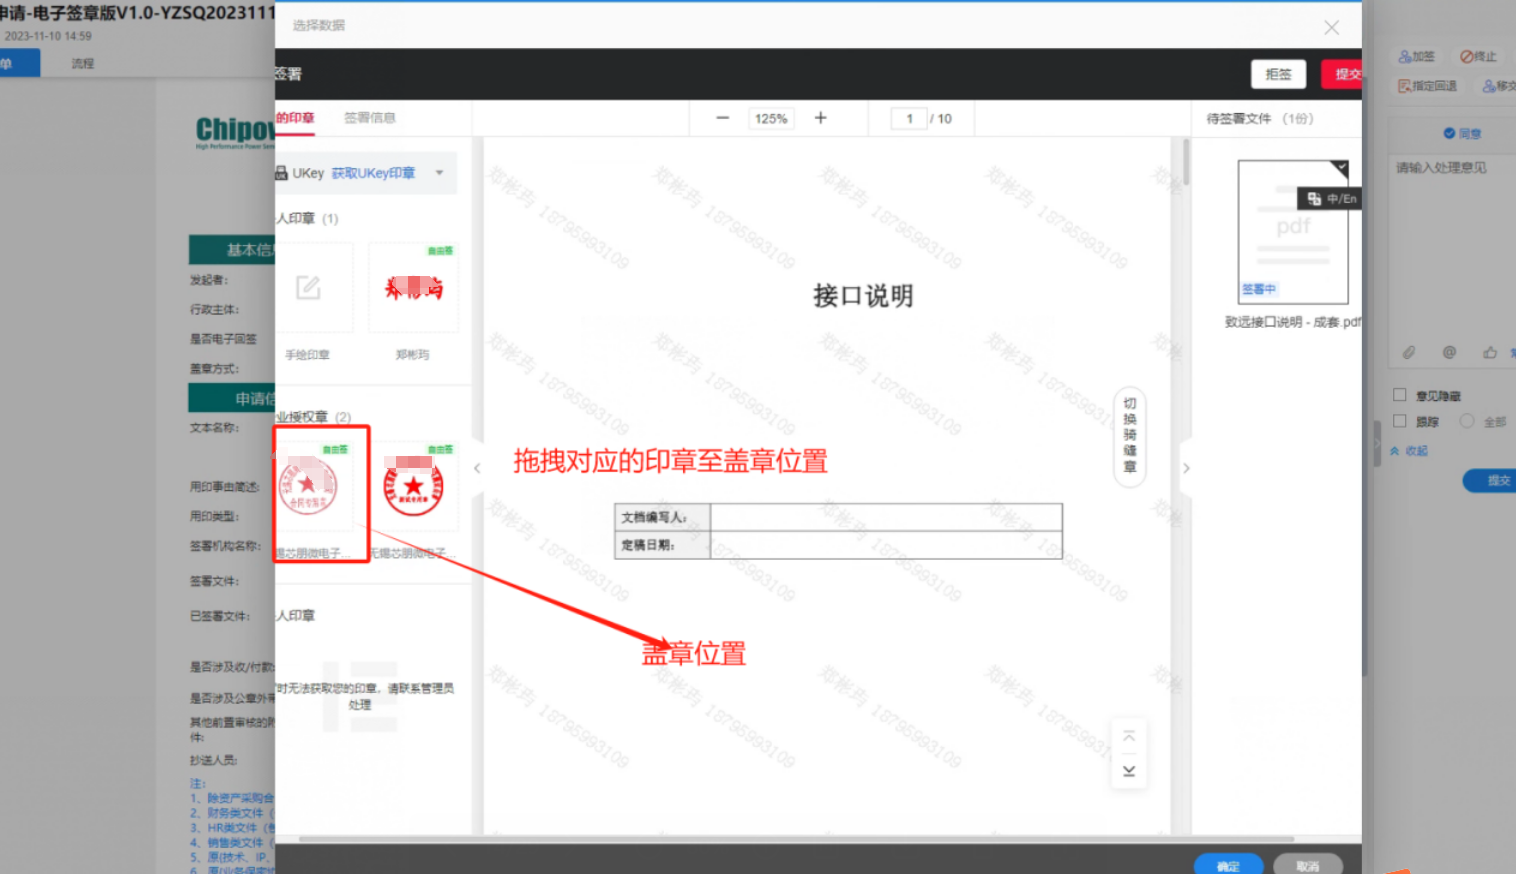The image size is (1516, 874).
Task: Click the @ mention icon
Action: tap(1449, 352)
